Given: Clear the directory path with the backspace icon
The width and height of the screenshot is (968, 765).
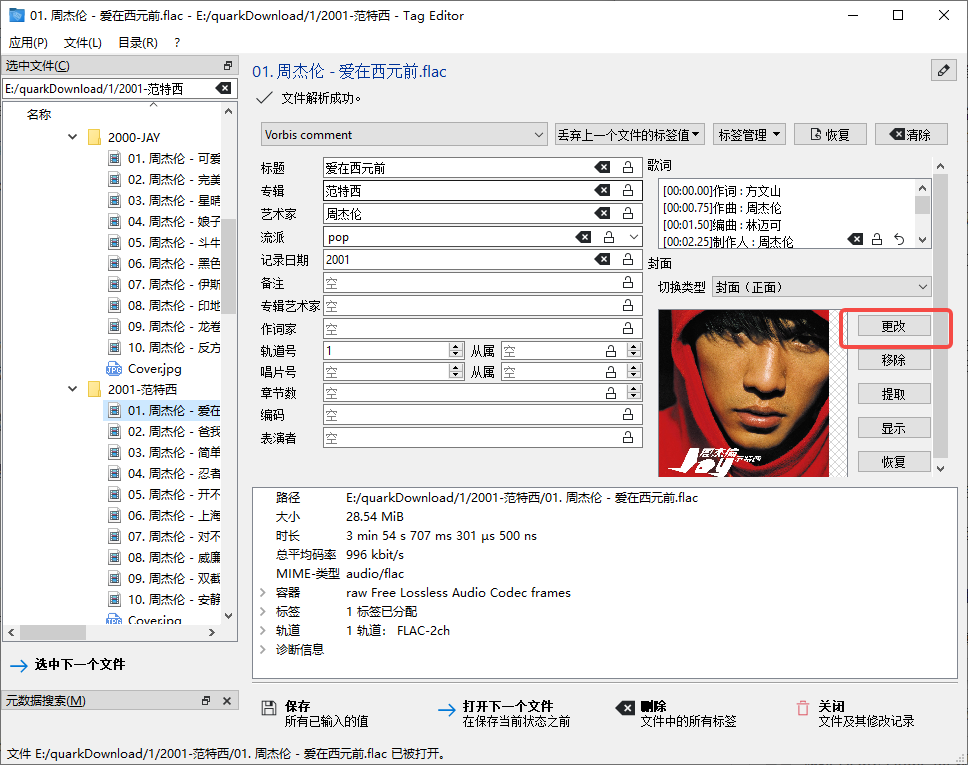Looking at the screenshot, I should tap(223, 88).
